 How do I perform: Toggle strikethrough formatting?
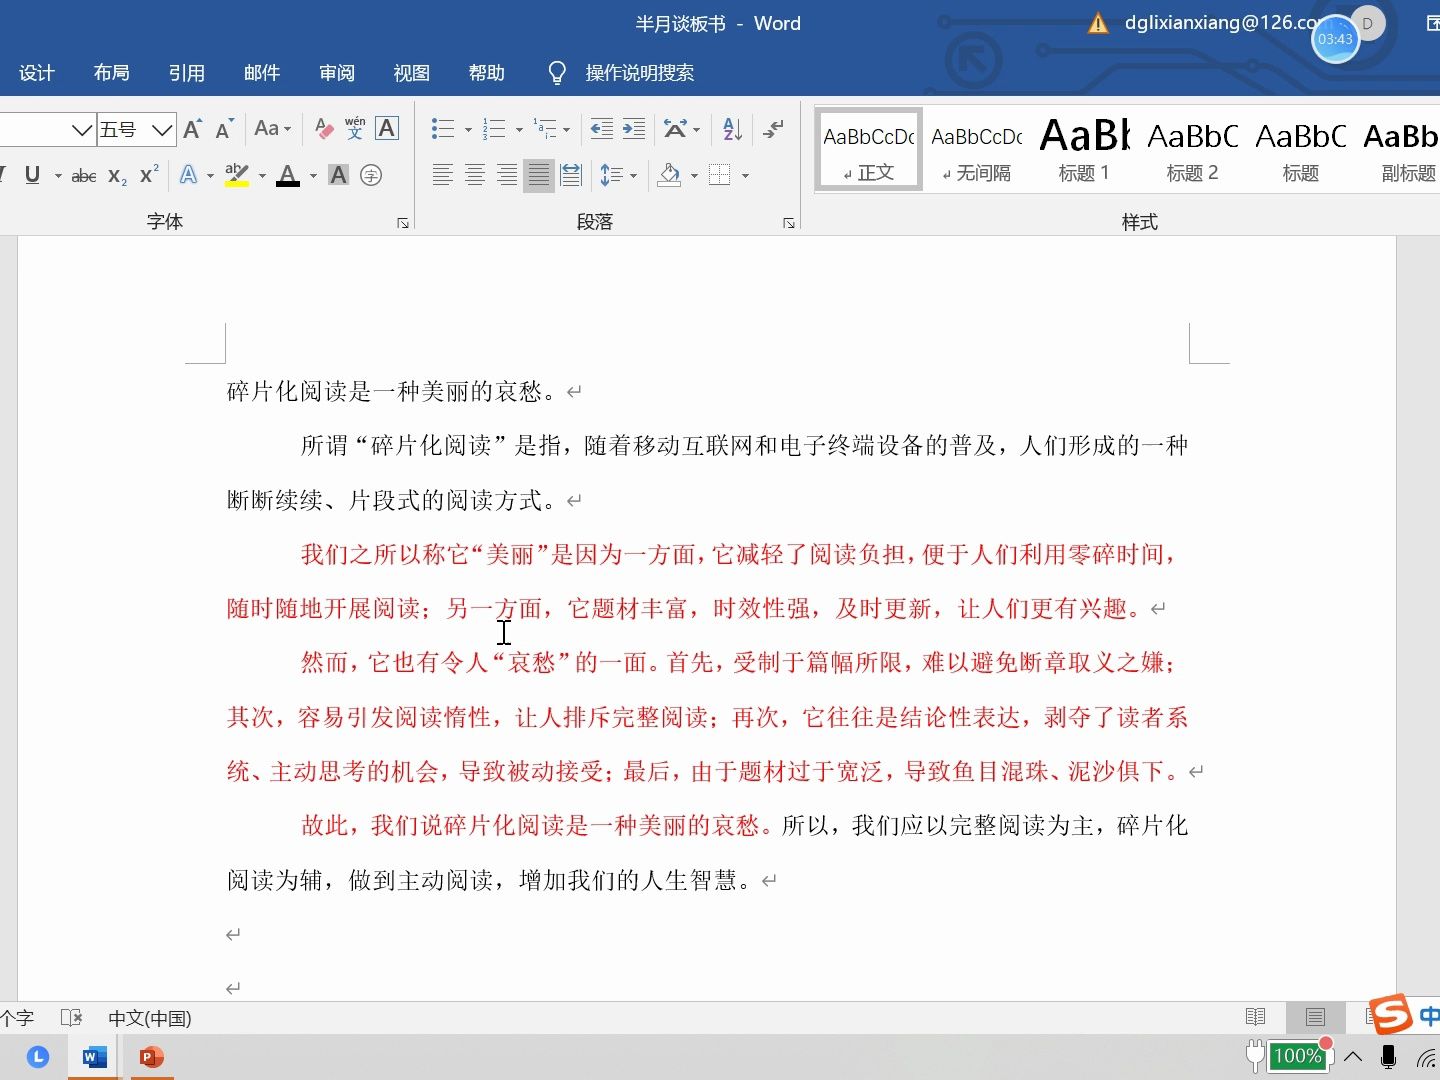pos(84,176)
